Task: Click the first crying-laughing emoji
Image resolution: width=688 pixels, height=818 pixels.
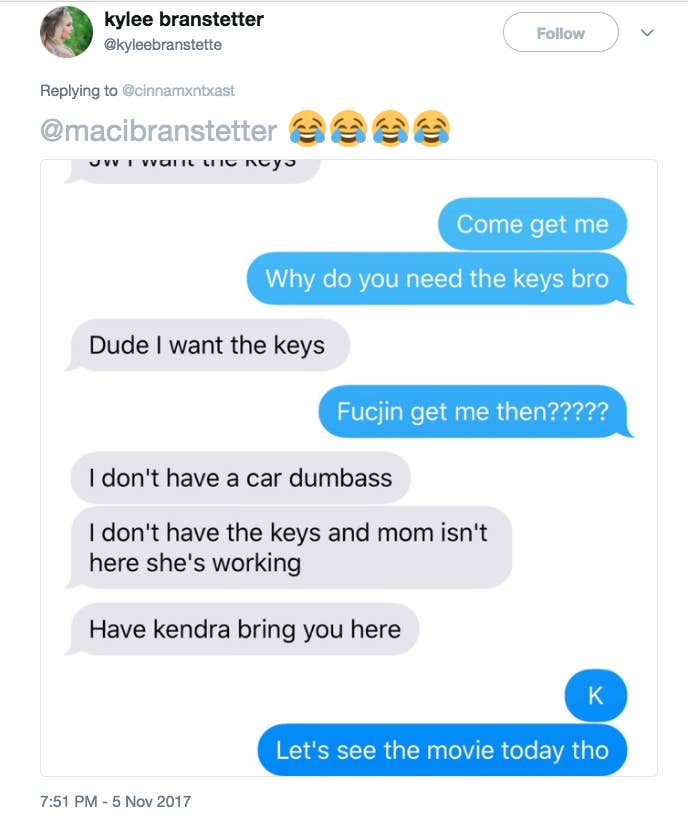Action: tap(308, 128)
